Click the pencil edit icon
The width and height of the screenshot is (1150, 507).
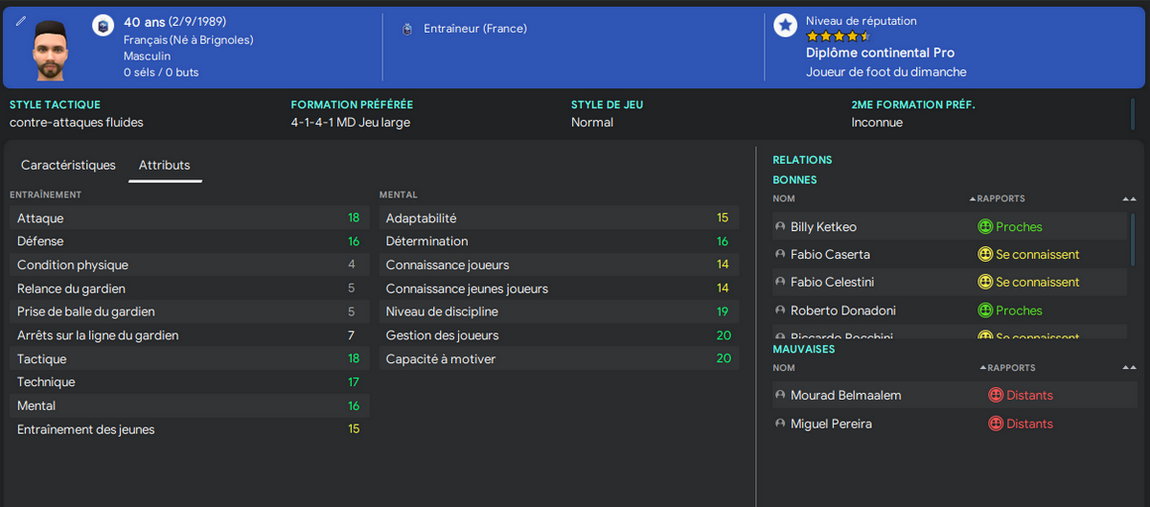point(21,21)
